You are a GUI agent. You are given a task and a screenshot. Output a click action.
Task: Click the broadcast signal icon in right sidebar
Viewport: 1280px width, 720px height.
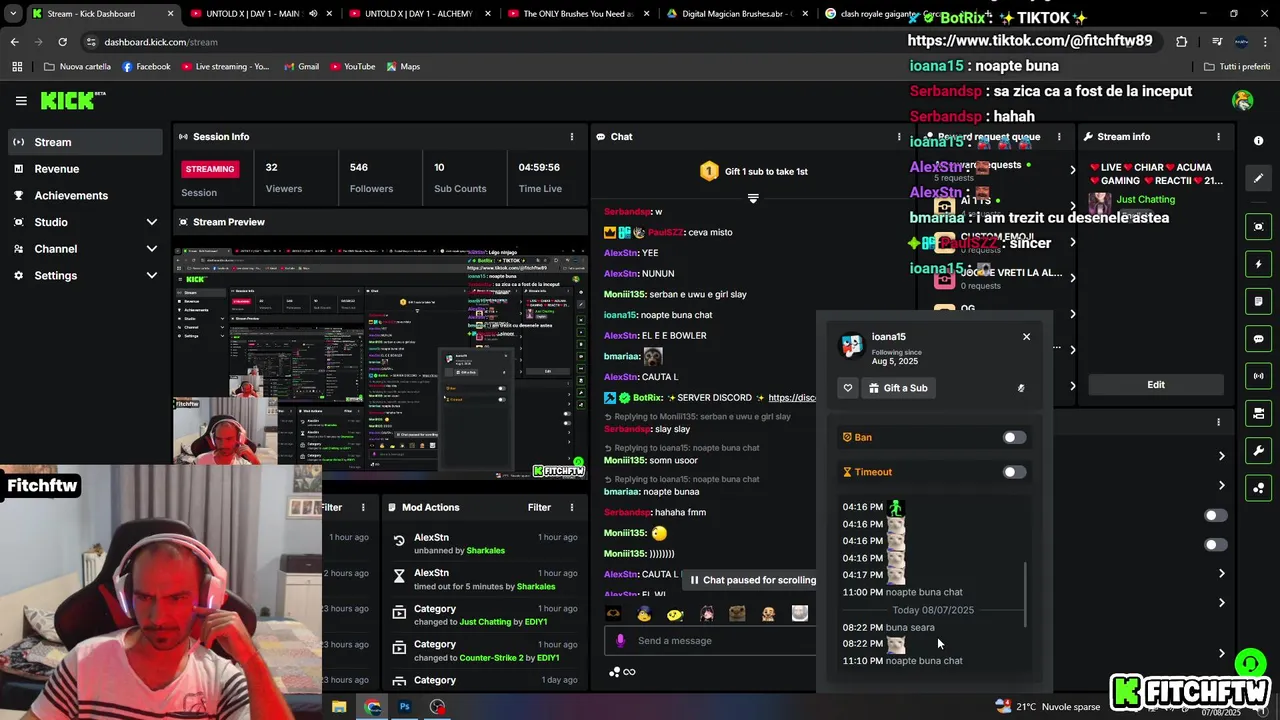click(1258, 376)
